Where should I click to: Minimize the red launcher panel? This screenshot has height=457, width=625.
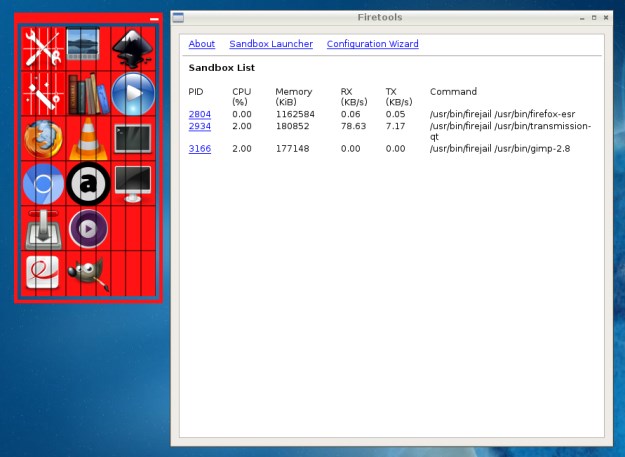click(153, 20)
